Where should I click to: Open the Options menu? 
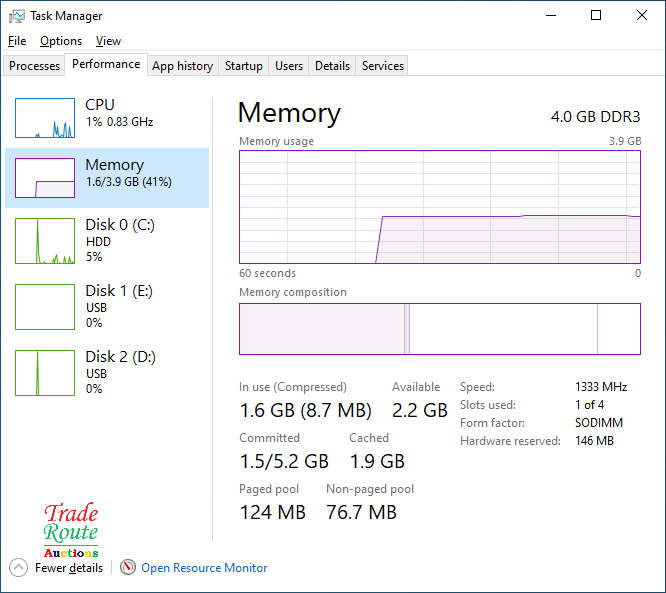pyautogui.click(x=61, y=41)
